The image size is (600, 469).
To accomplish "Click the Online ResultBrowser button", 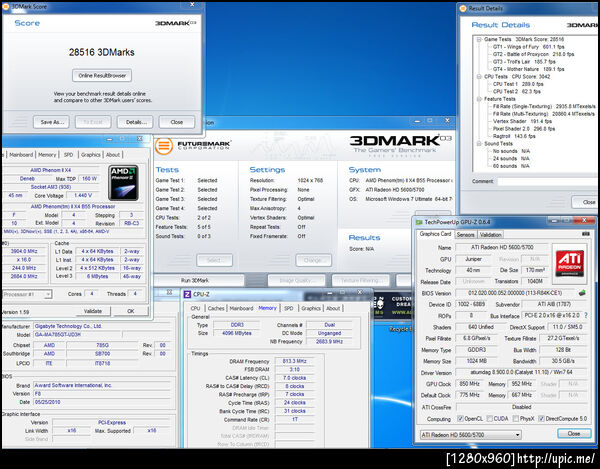I will (102, 75).
